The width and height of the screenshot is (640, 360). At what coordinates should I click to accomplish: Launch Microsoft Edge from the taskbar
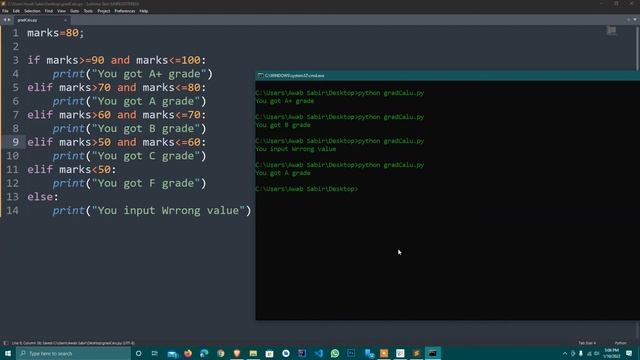pos(204,353)
